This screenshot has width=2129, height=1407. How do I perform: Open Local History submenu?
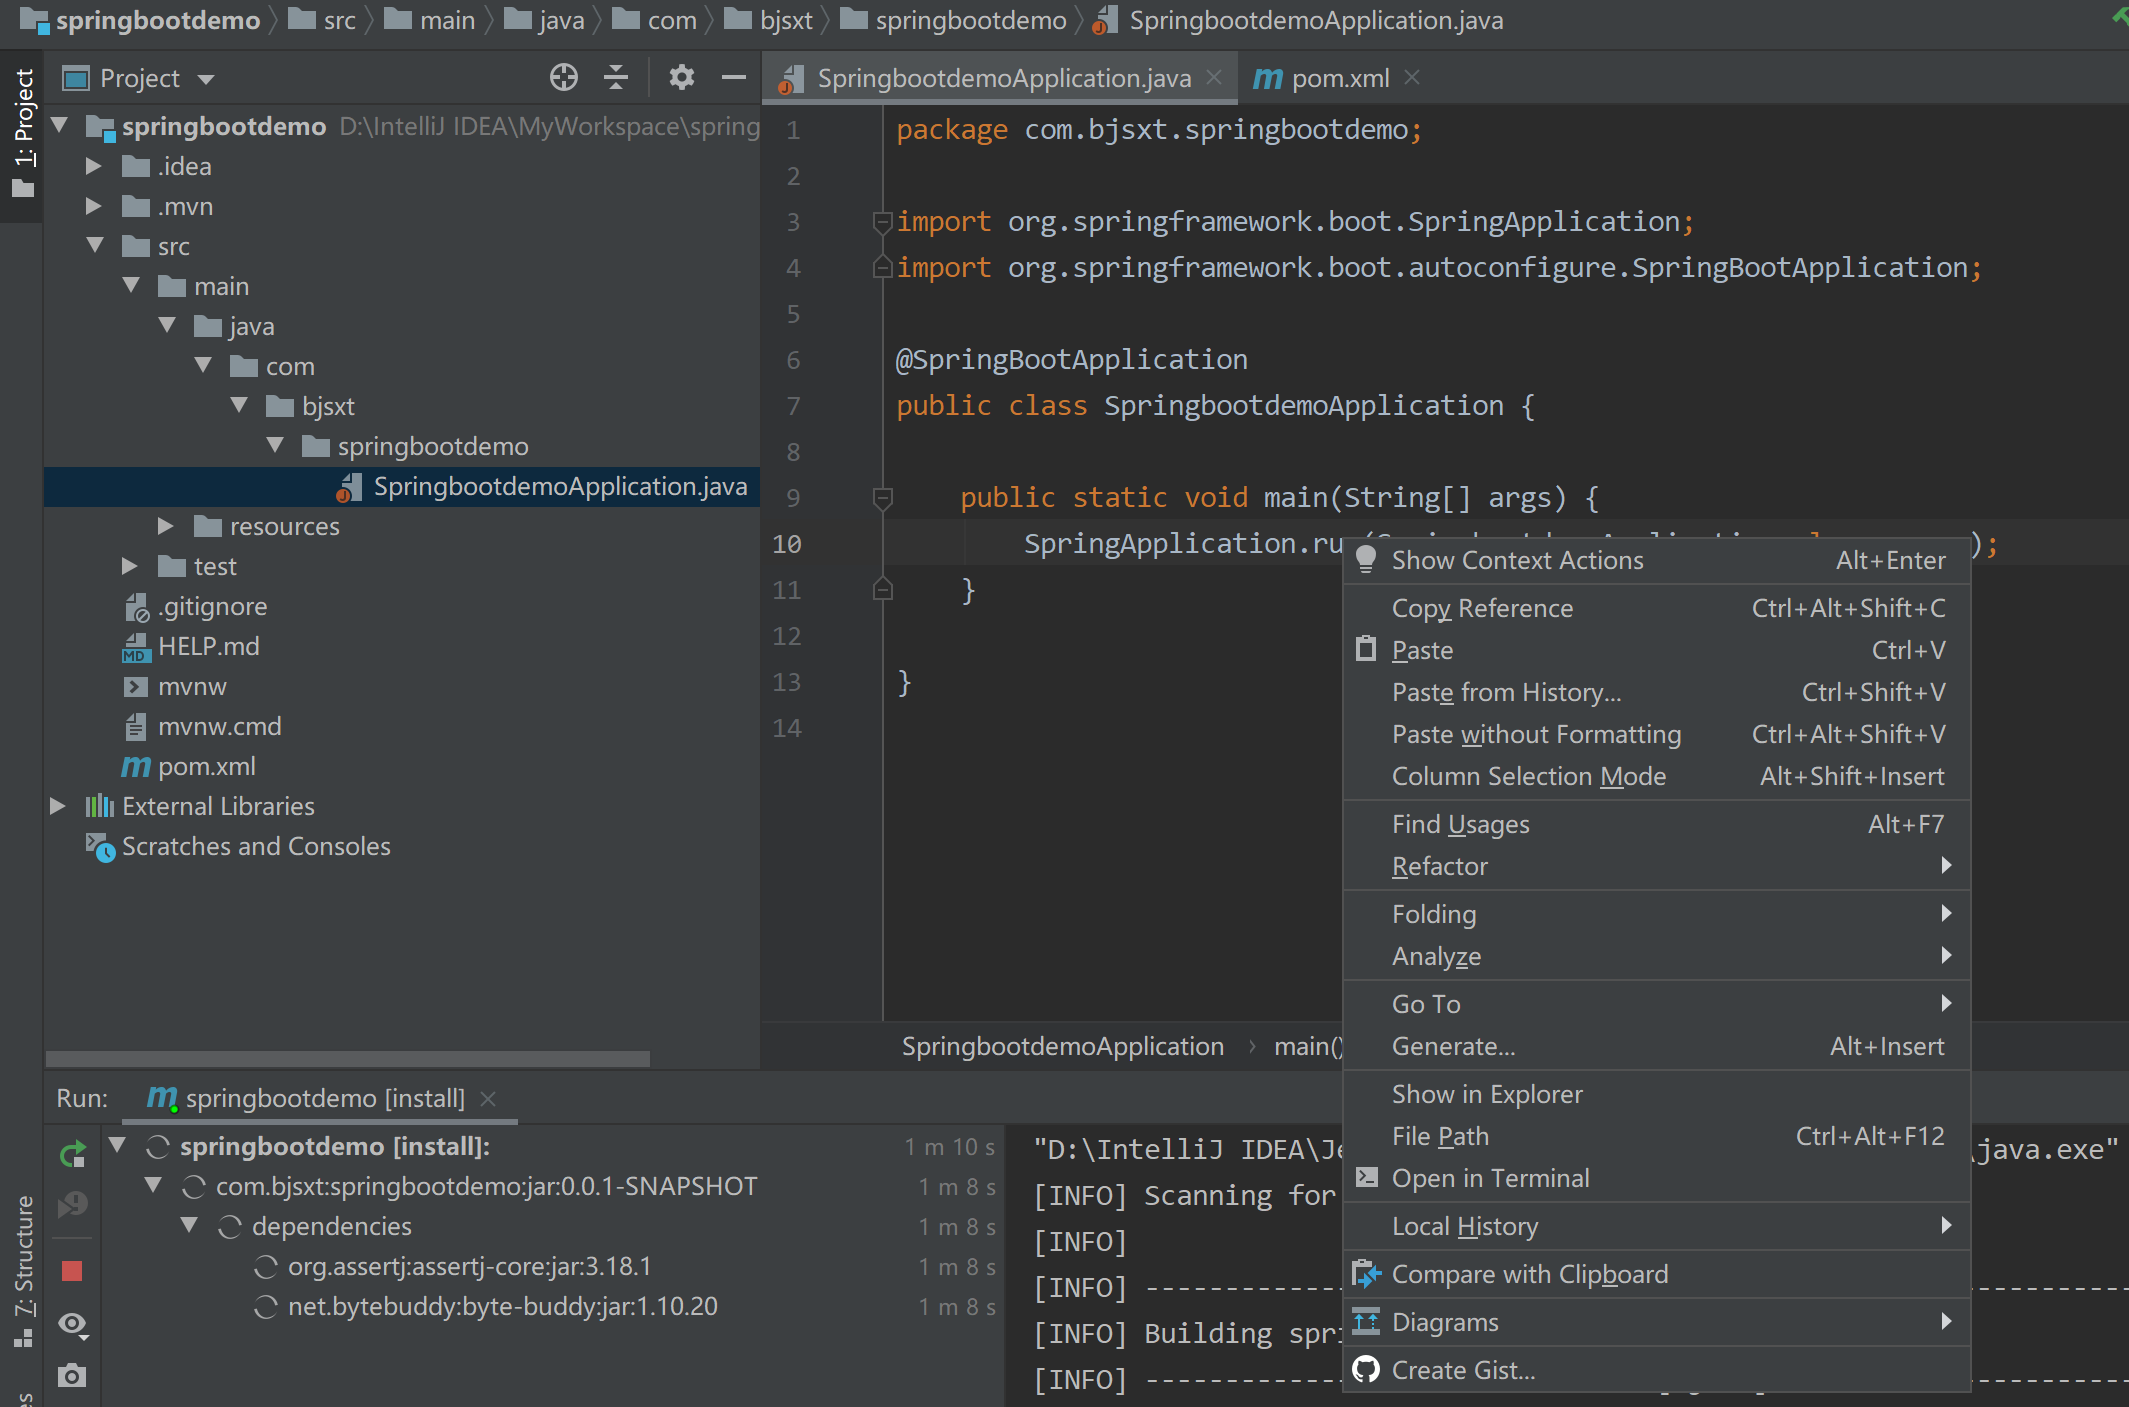click(1656, 1226)
